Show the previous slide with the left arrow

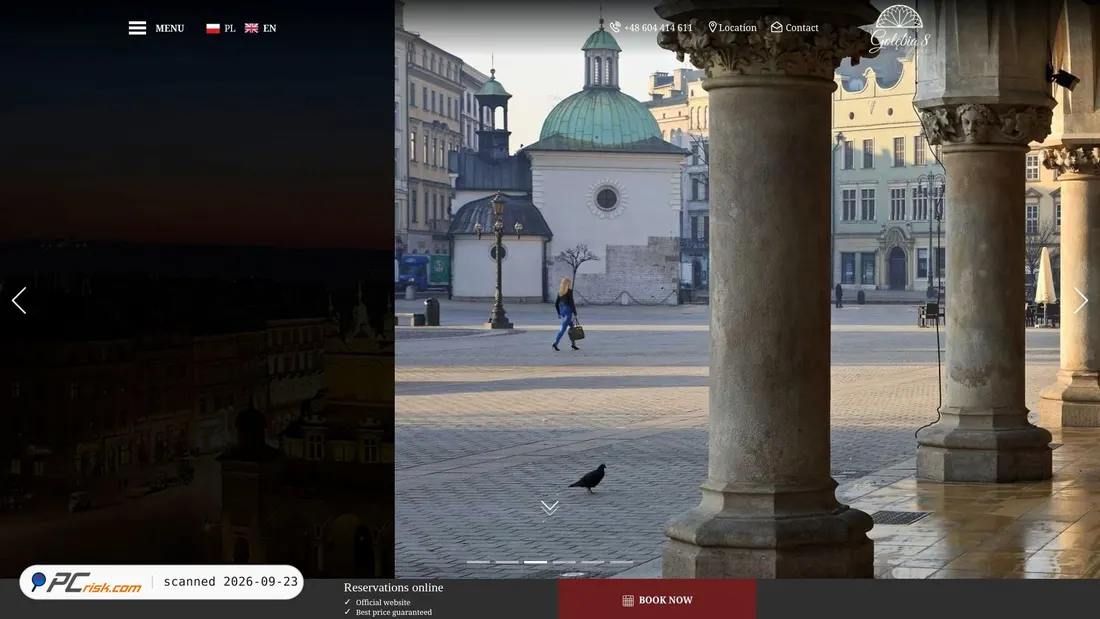point(19,300)
